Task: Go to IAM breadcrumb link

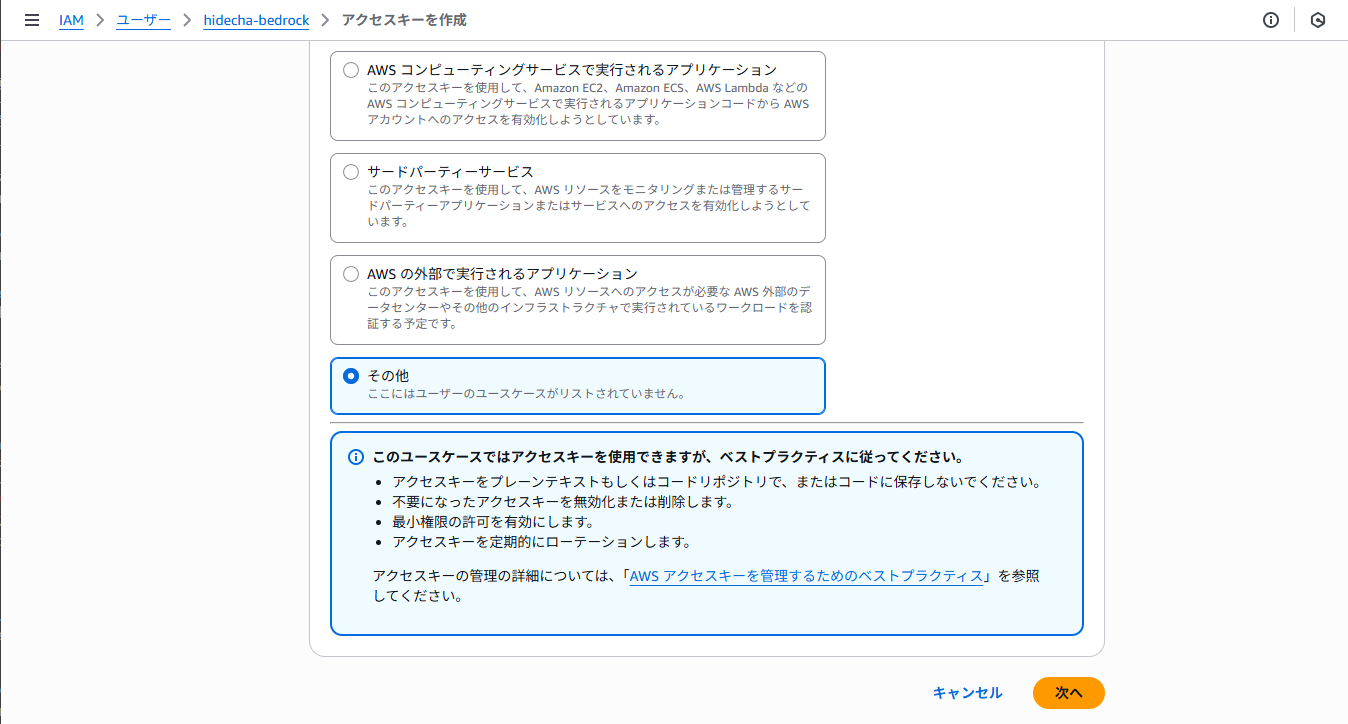Action: [71, 20]
